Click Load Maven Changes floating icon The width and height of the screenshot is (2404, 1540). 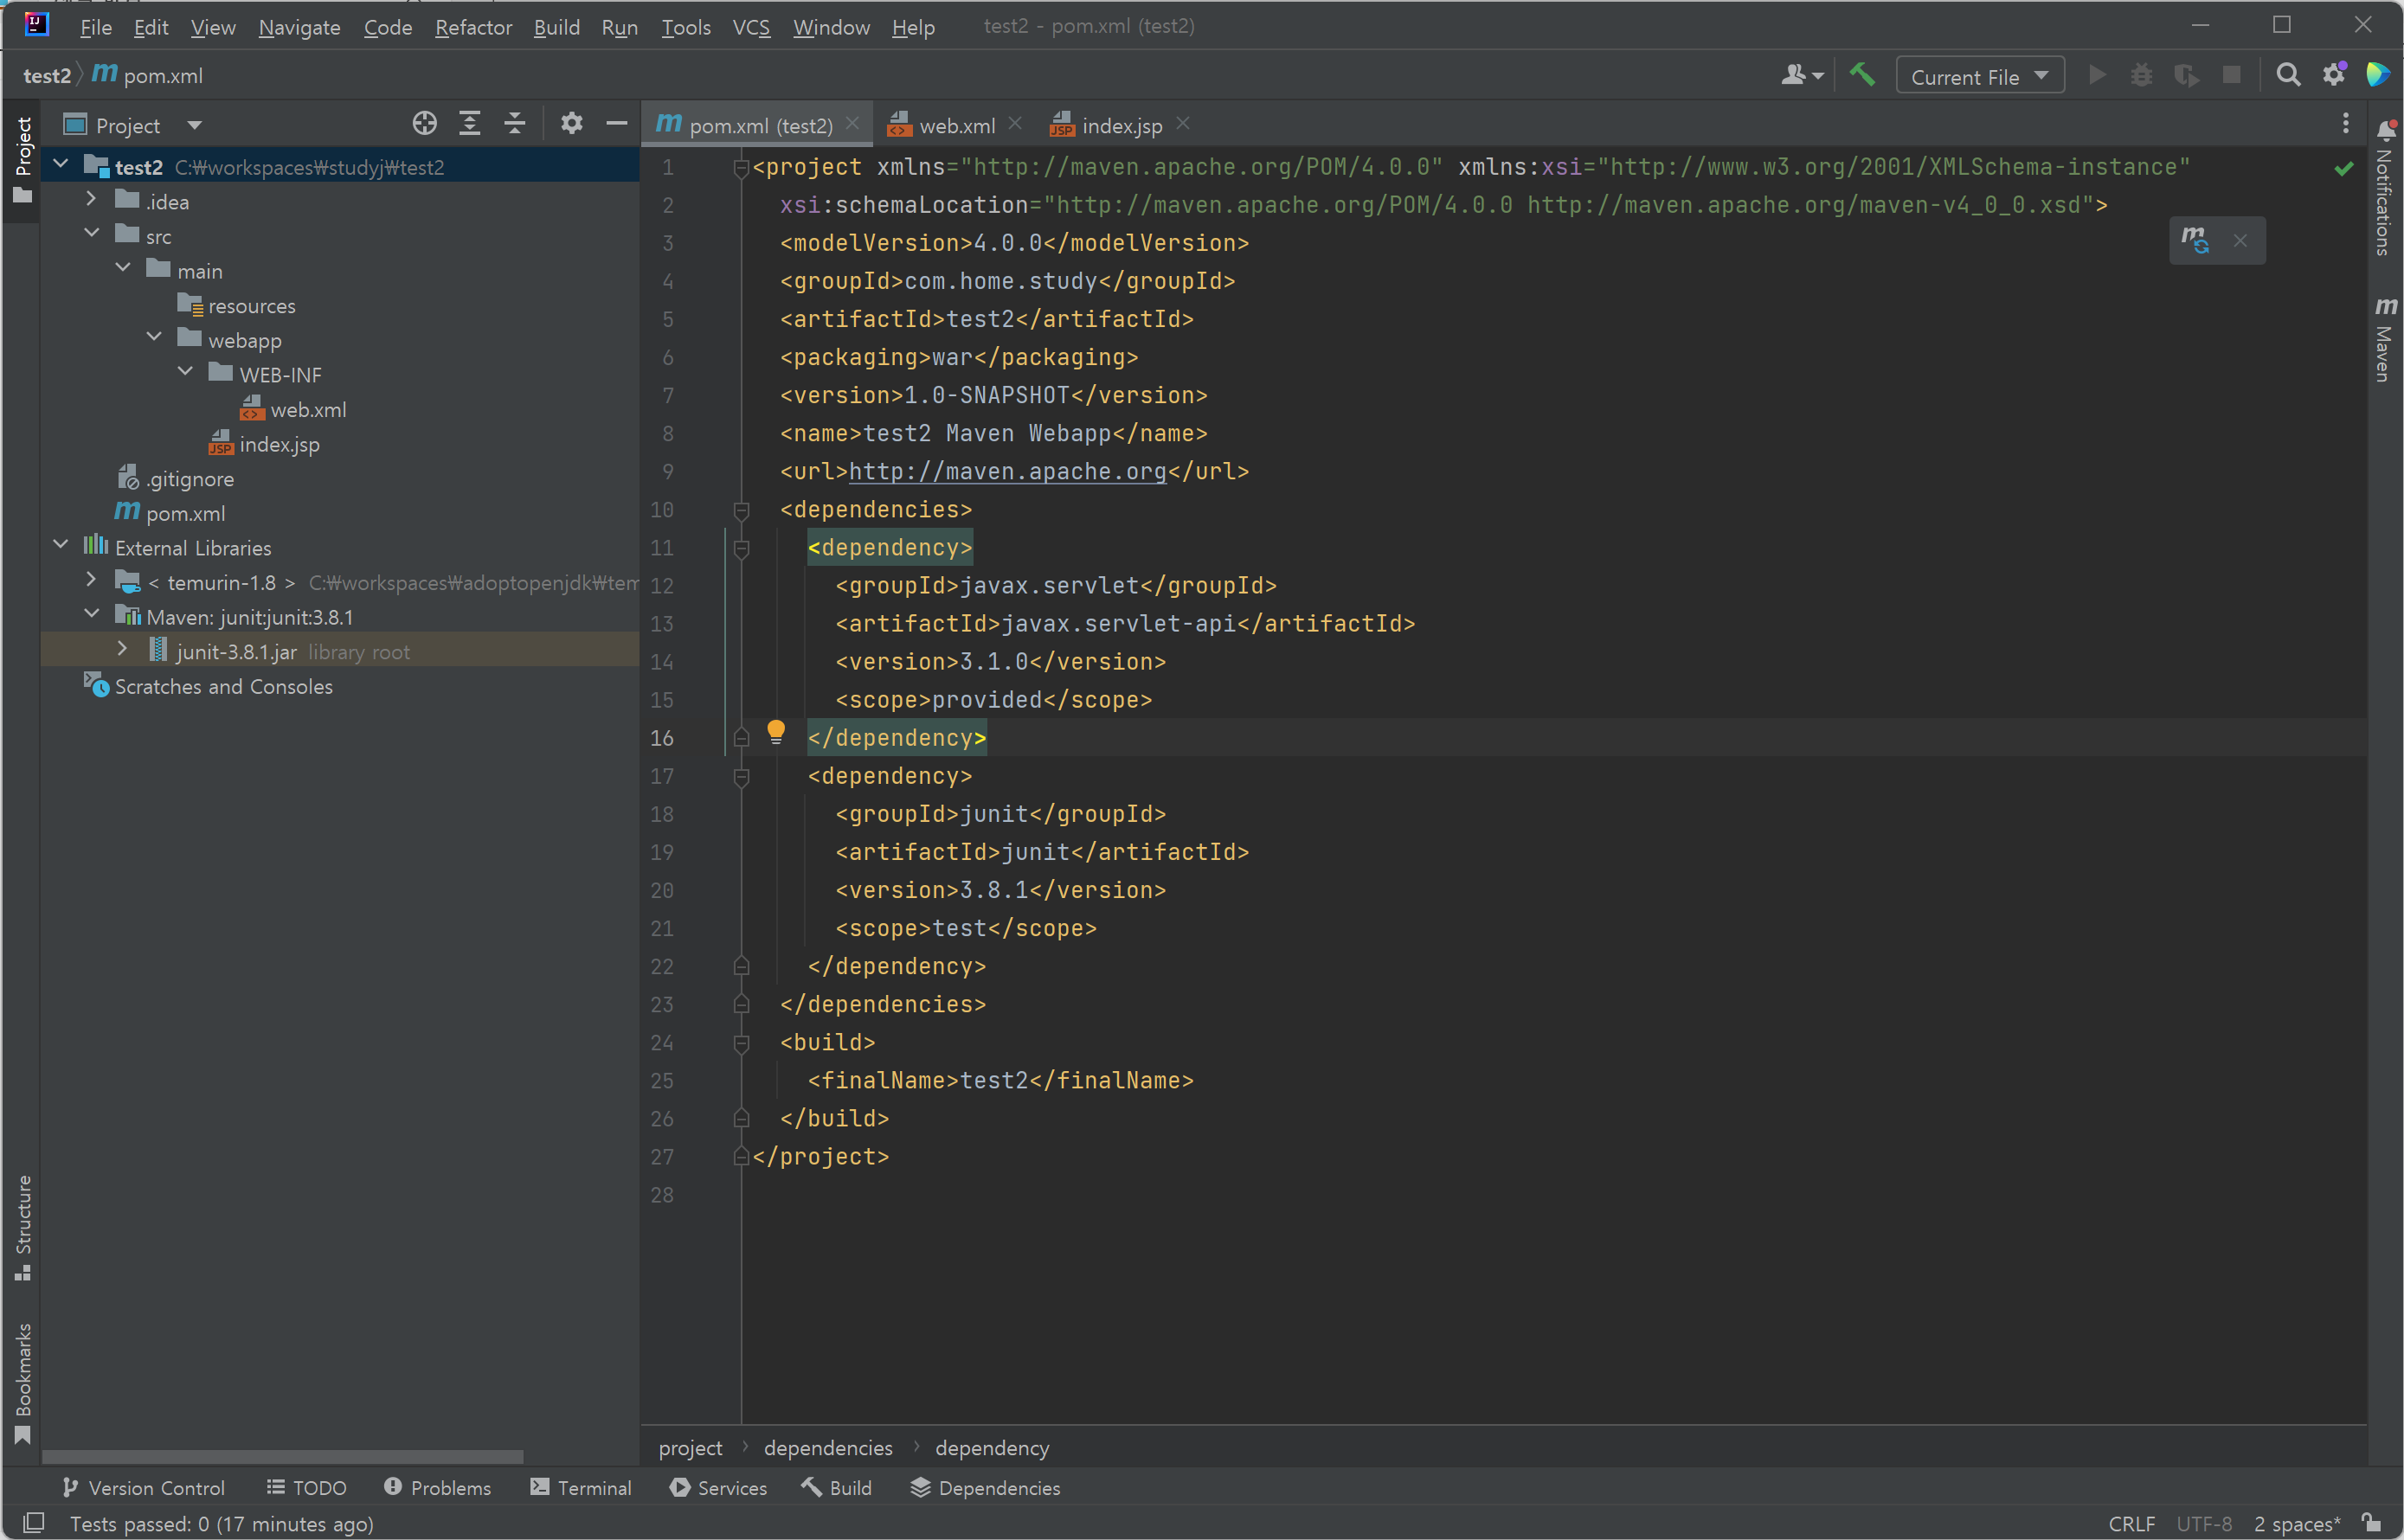tap(2195, 240)
